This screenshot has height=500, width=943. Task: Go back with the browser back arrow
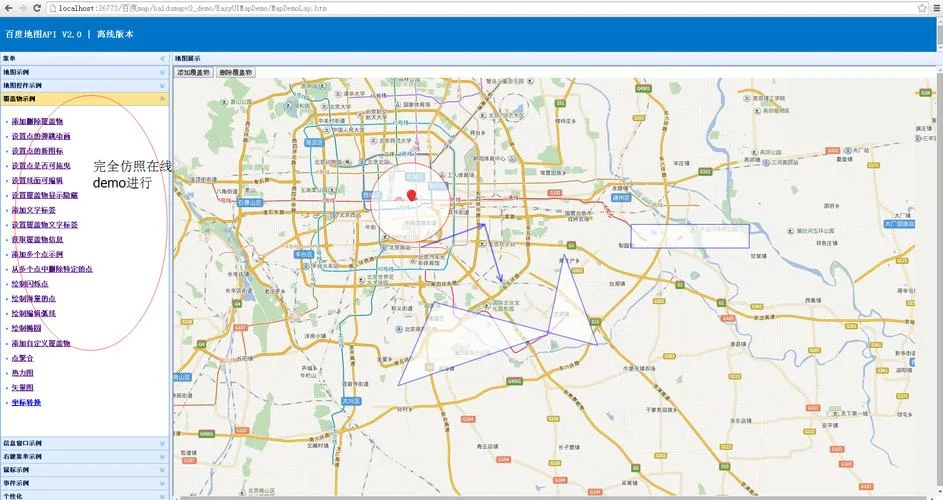(8, 8)
